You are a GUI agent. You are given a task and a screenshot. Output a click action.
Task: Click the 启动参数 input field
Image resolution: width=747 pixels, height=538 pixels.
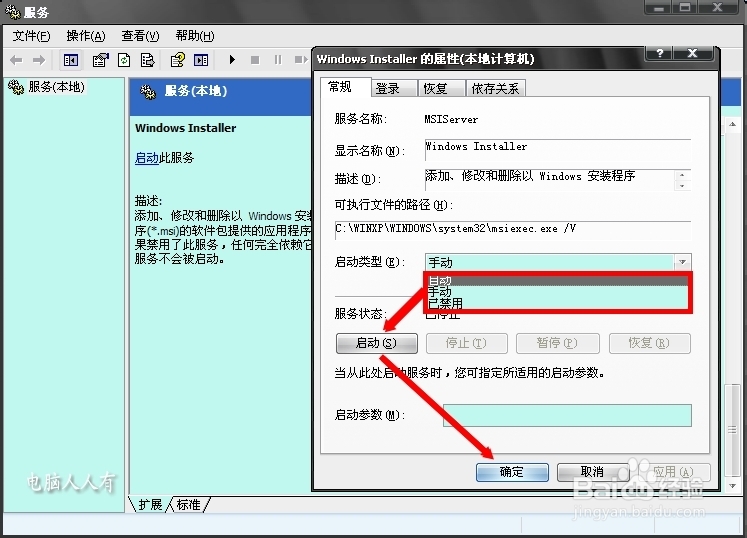click(x=567, y=415)
